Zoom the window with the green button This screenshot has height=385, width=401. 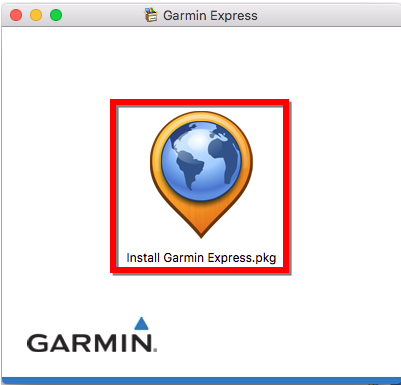tap(56, 15)
